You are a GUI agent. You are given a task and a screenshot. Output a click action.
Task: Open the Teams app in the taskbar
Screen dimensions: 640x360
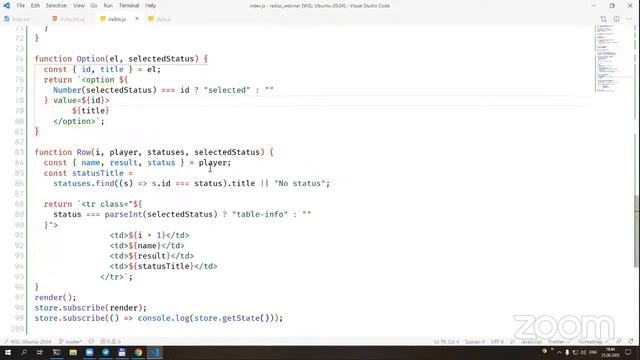pos(122,352)
